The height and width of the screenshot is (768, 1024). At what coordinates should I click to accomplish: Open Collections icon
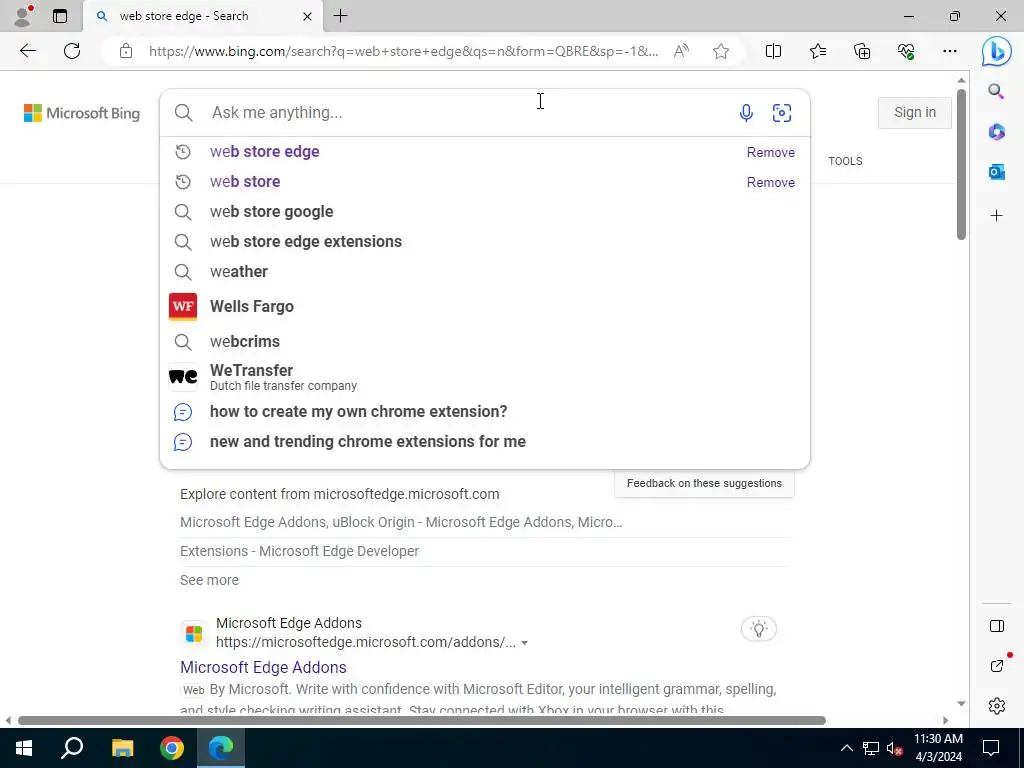coord(862,51)
